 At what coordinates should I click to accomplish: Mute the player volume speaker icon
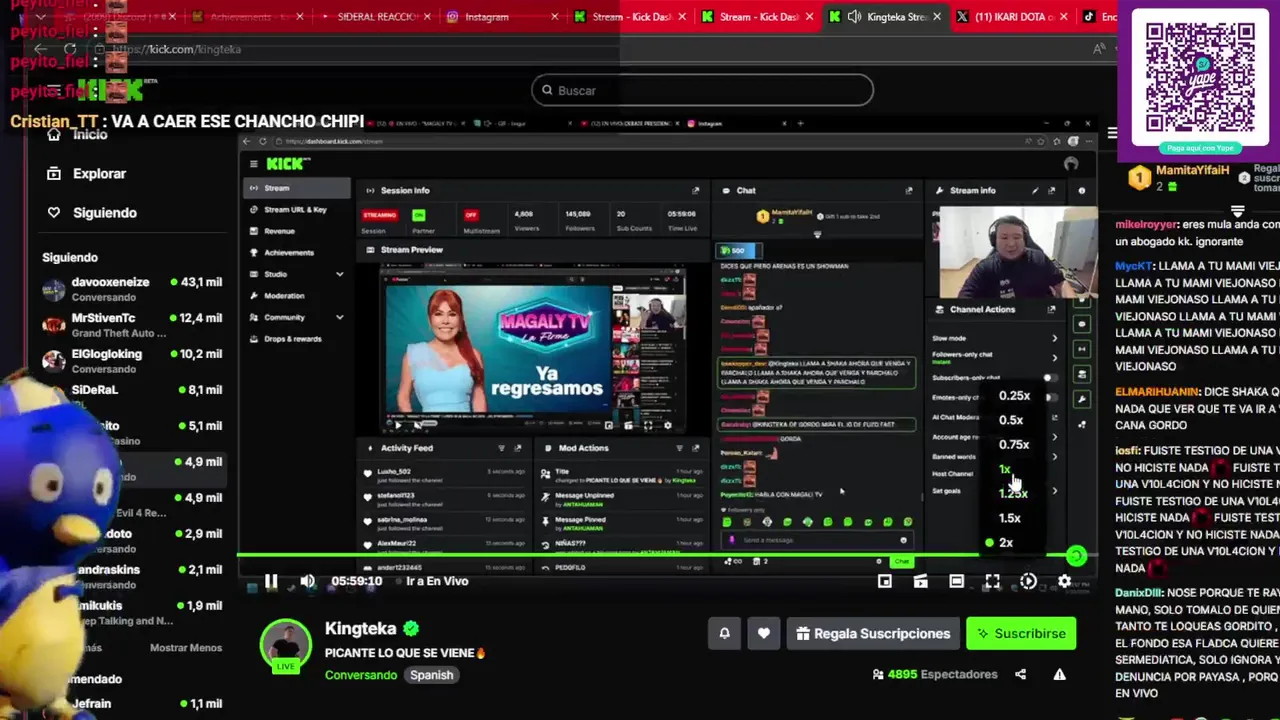coord(307,581)
